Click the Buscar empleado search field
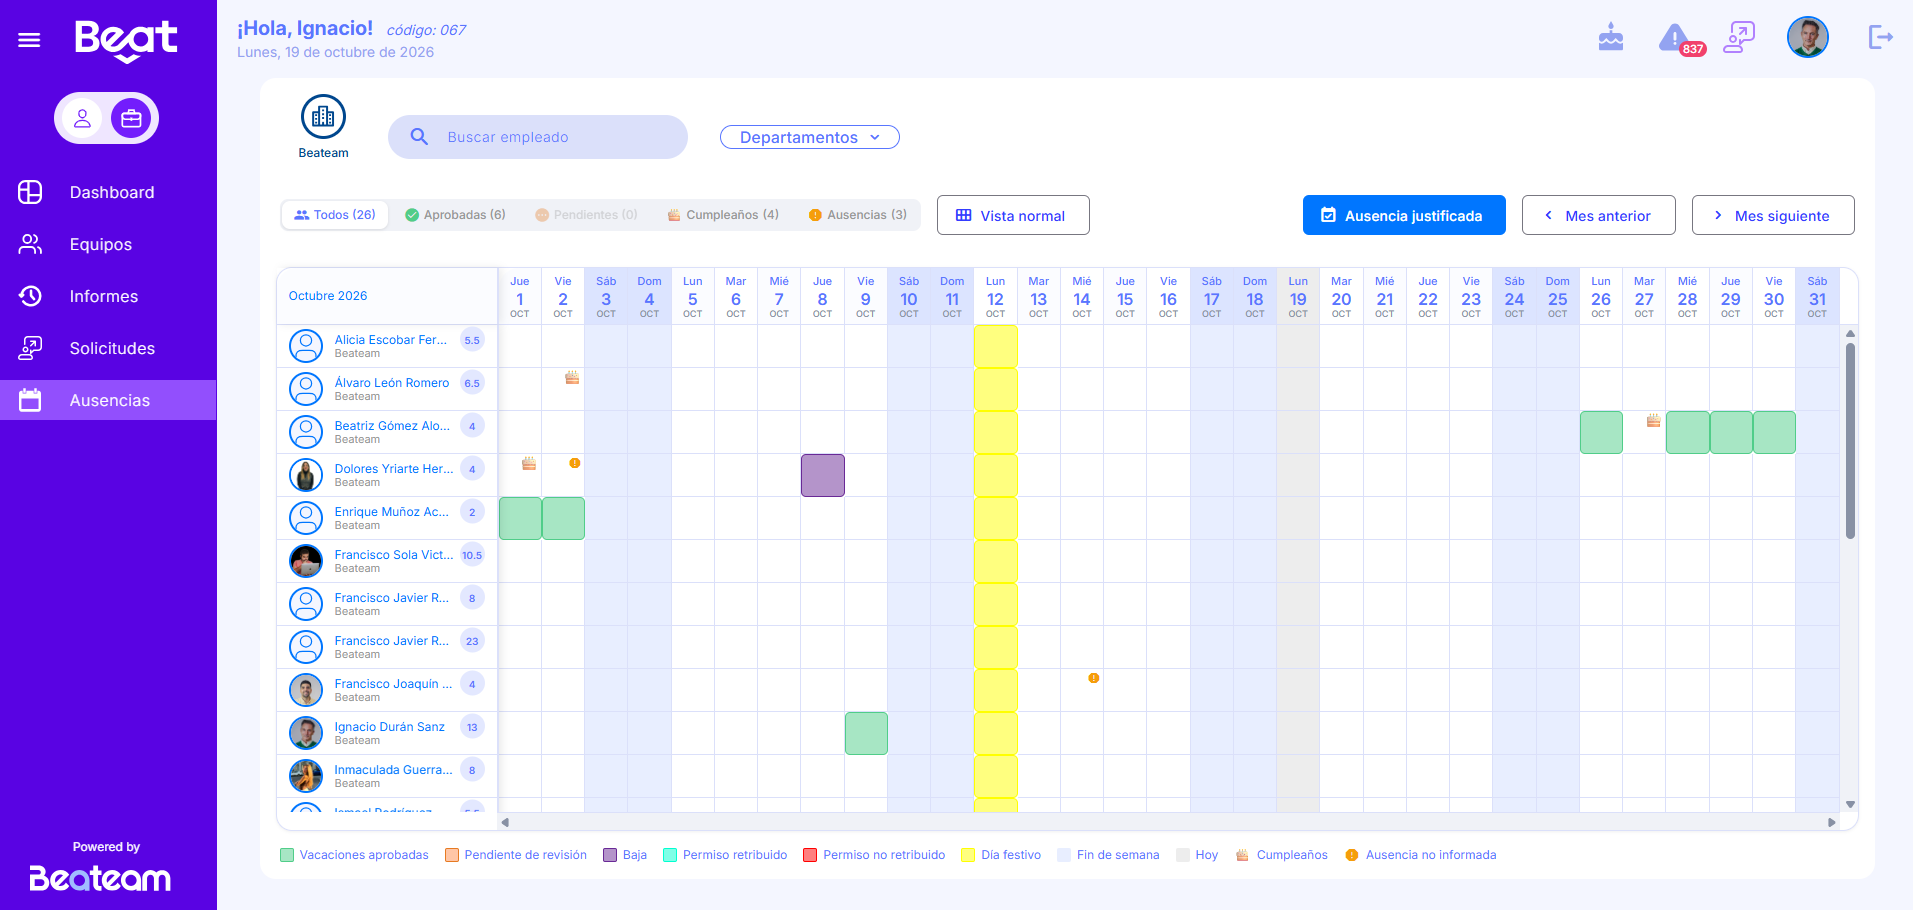 click(538, 137)
